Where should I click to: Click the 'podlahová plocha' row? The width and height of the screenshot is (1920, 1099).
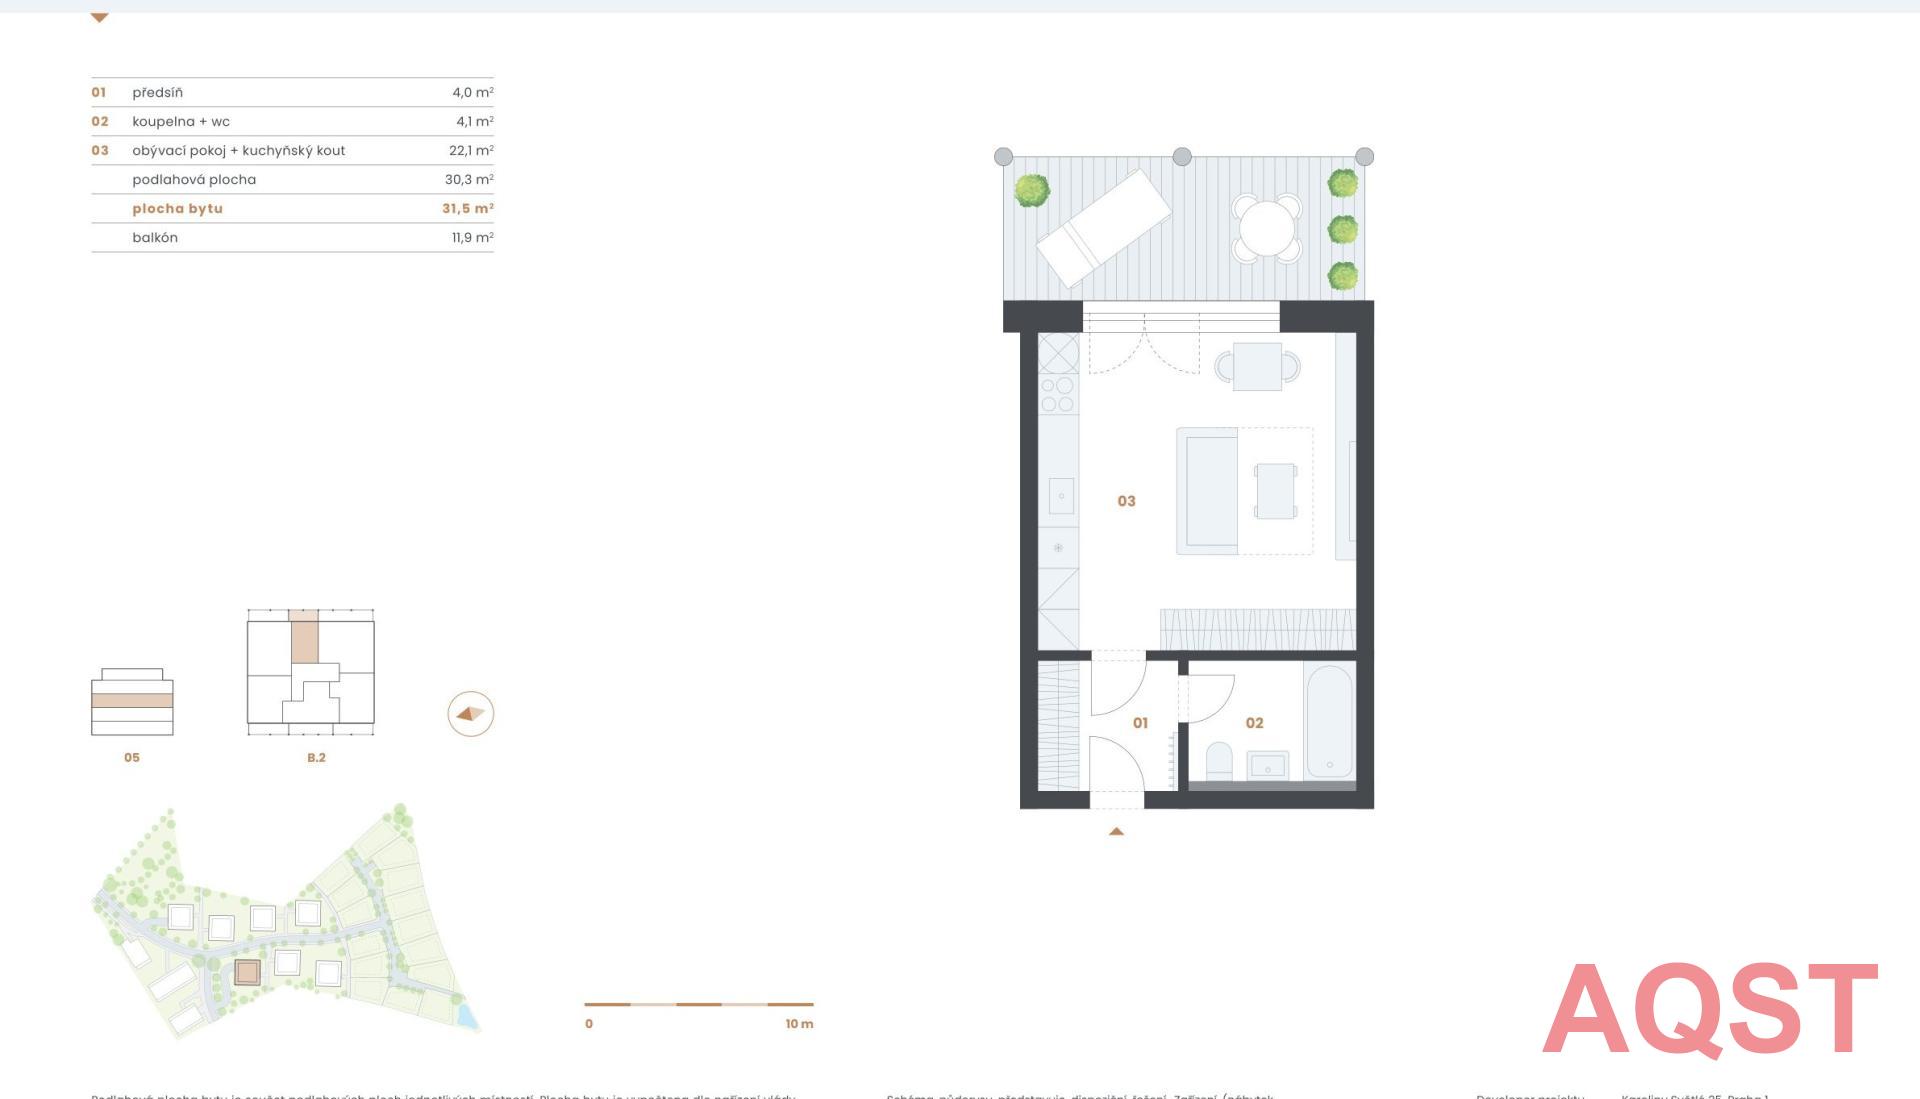292,179
